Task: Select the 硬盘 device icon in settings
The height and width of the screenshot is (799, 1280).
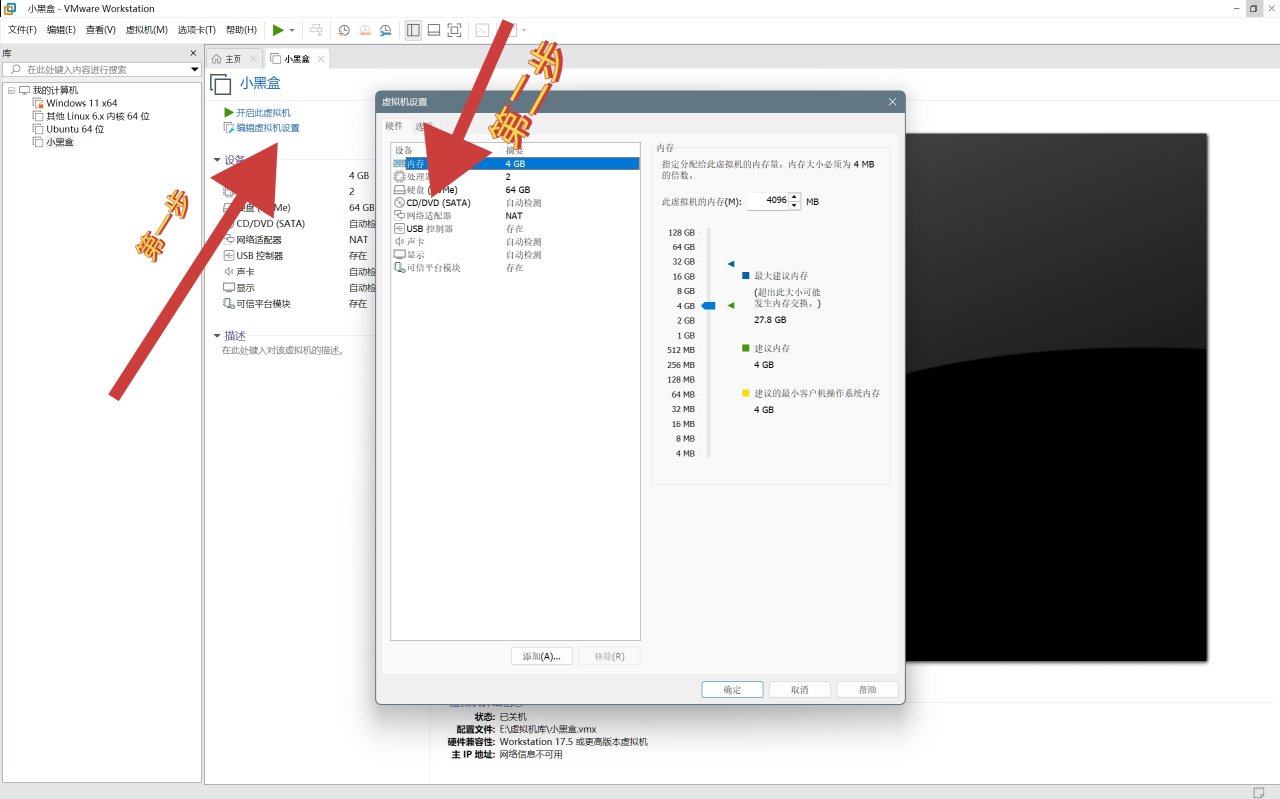Action: pyautogui.click(x=399, y=189)
